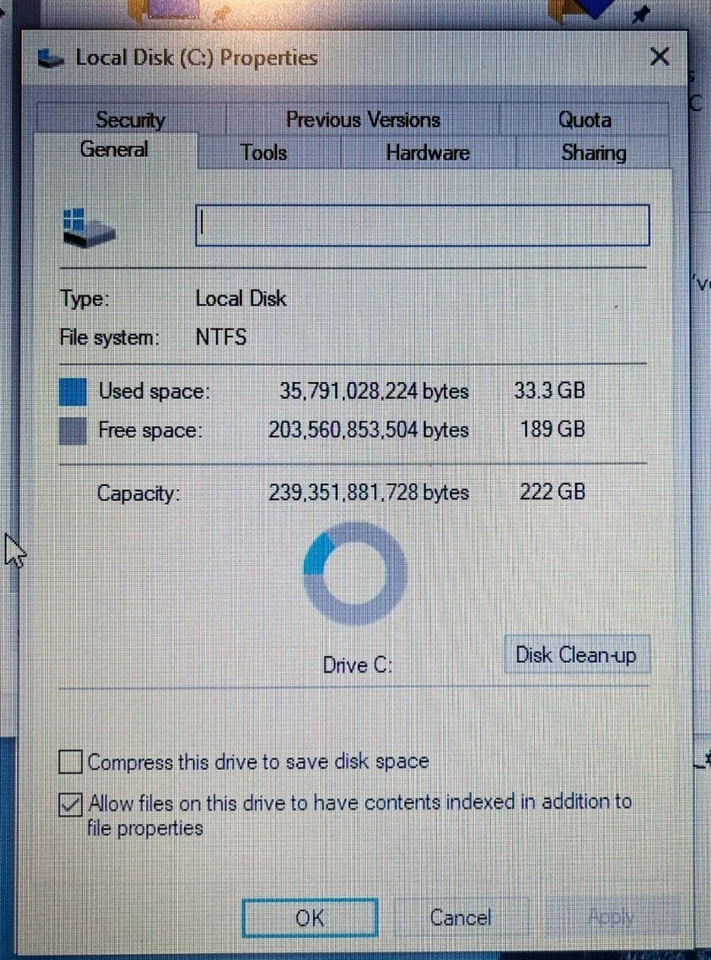Click the 'Drive C:' label under chart
Viewport: 711px width, 960px height.
point(357,665)
